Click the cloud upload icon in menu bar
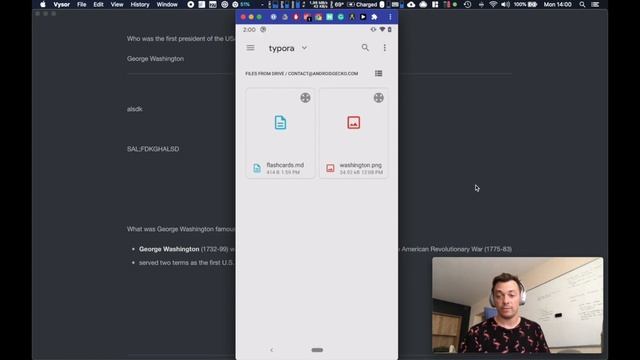The height and width of the screenshot is (360, 640). [411, 4]
